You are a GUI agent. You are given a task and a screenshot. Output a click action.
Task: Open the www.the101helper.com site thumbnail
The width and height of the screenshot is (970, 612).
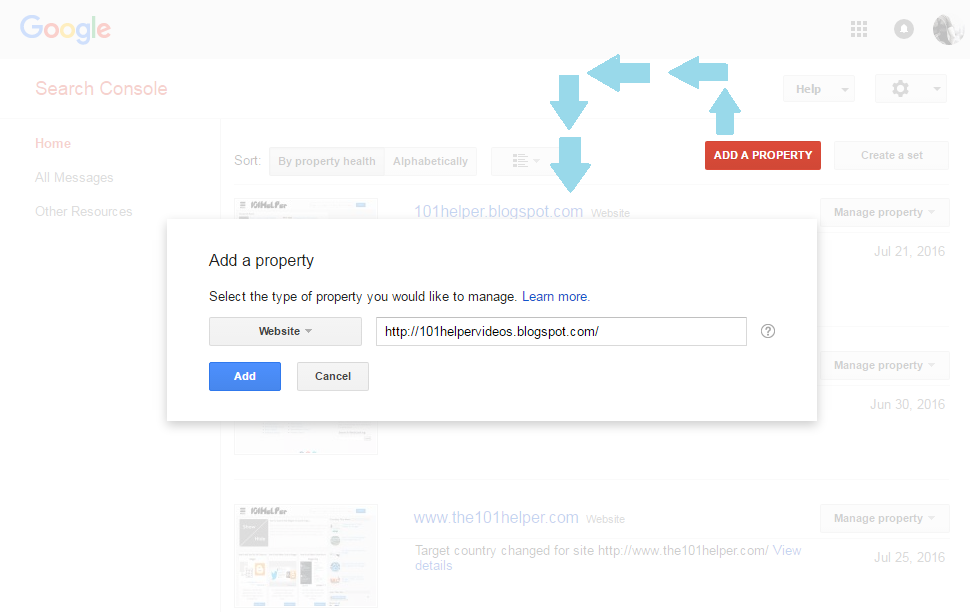(306, 556)
